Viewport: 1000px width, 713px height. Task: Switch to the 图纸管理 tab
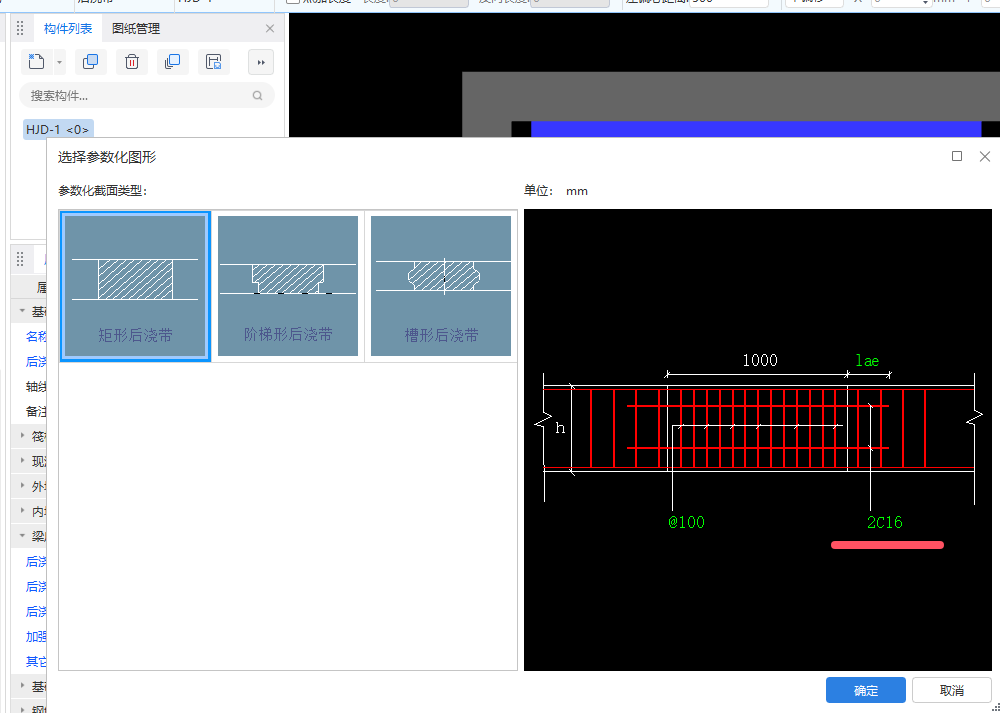tap(136, 29)
